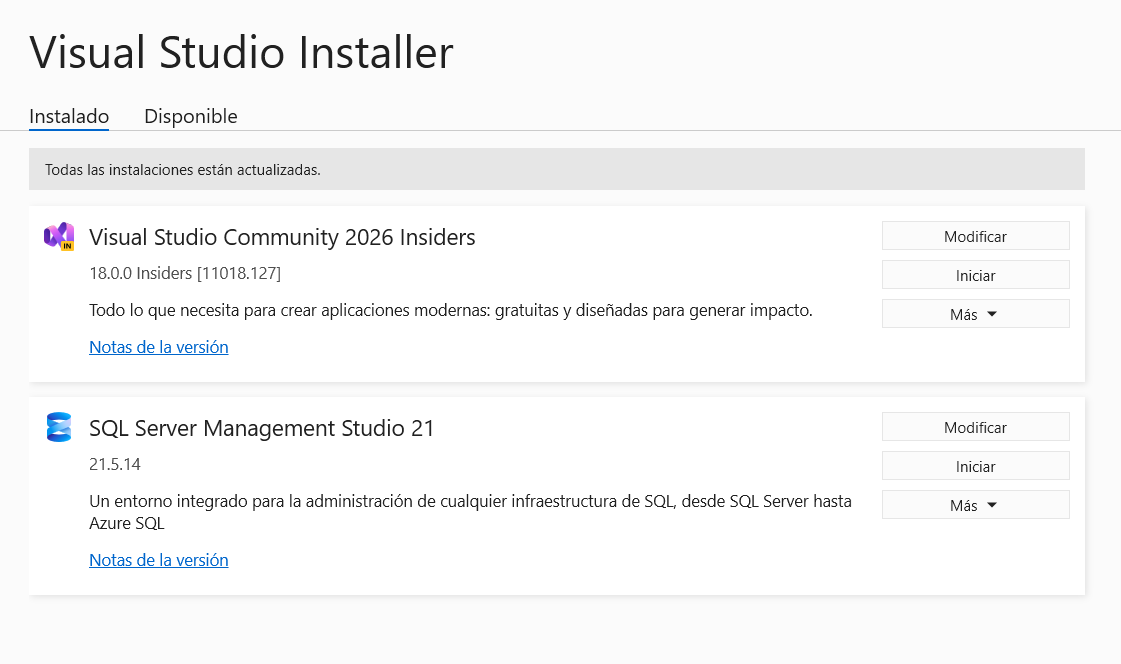
Task: Launch Visual Studio Community 2026 with Iniciar
Action: pyautogui.click(x=975, y=275)
